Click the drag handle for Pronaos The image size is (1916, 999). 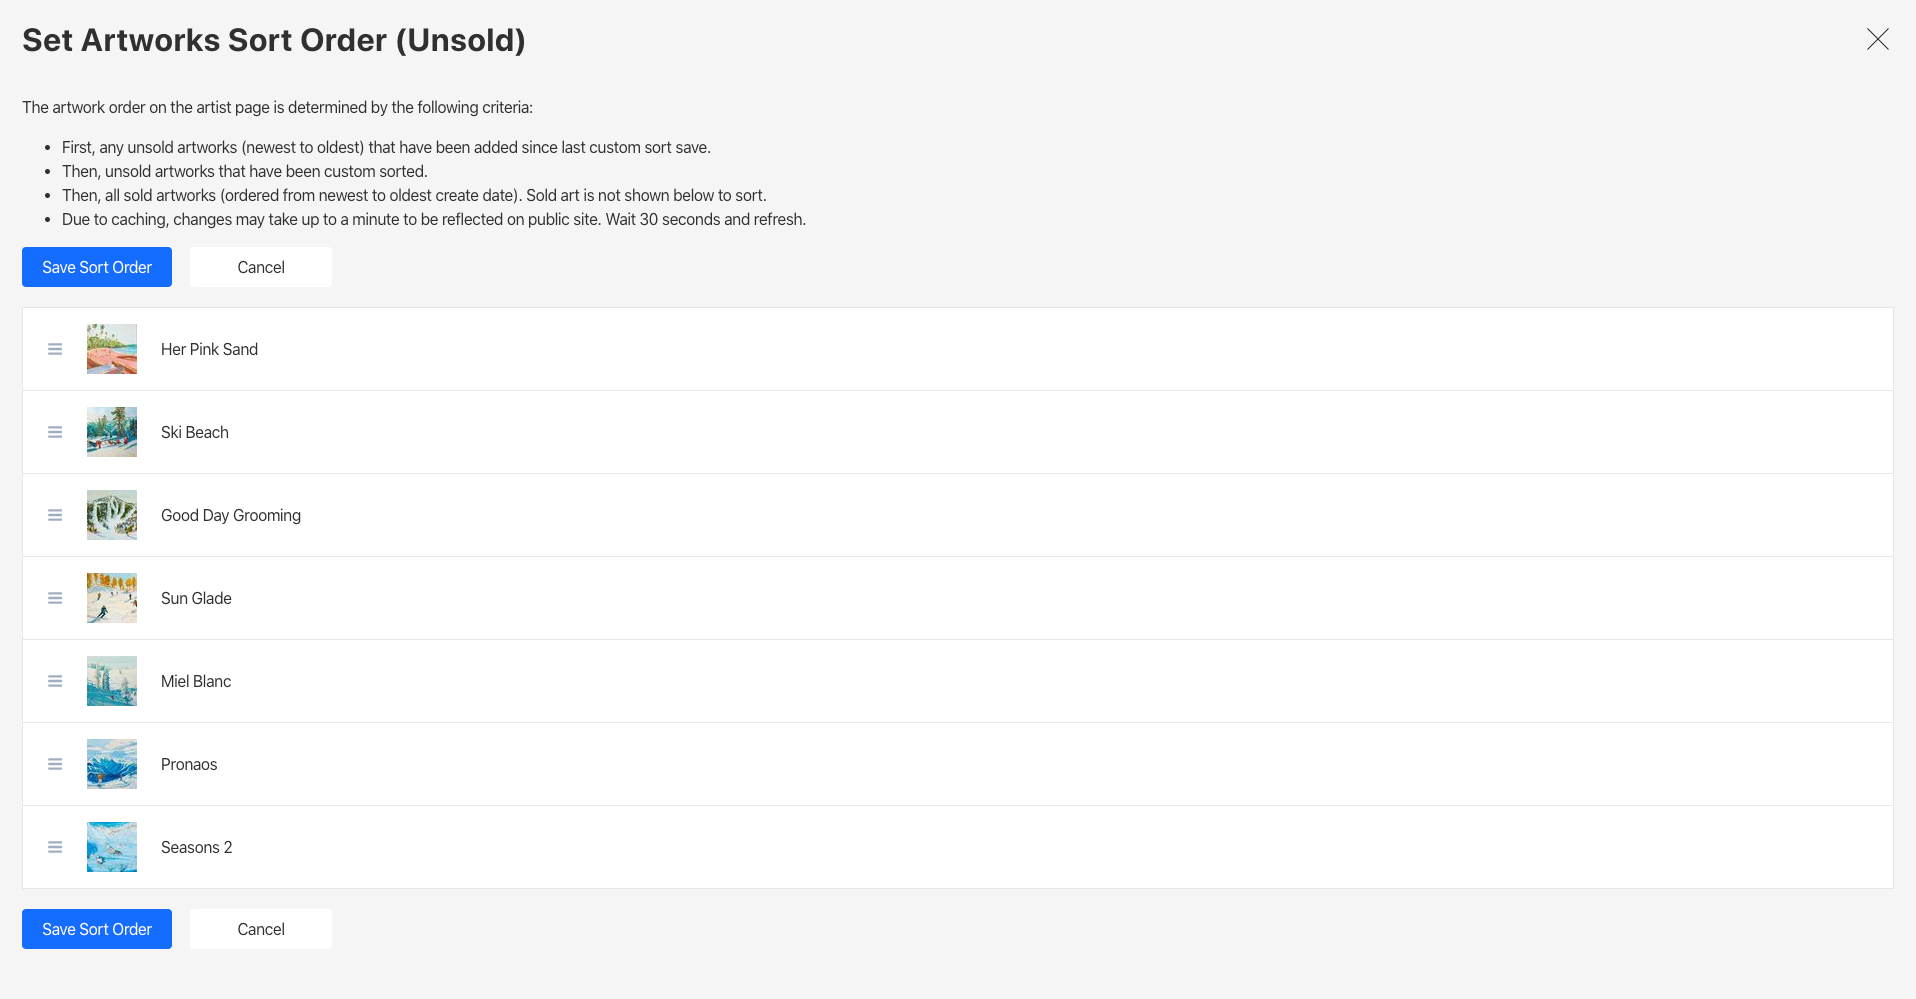[55, 764]
